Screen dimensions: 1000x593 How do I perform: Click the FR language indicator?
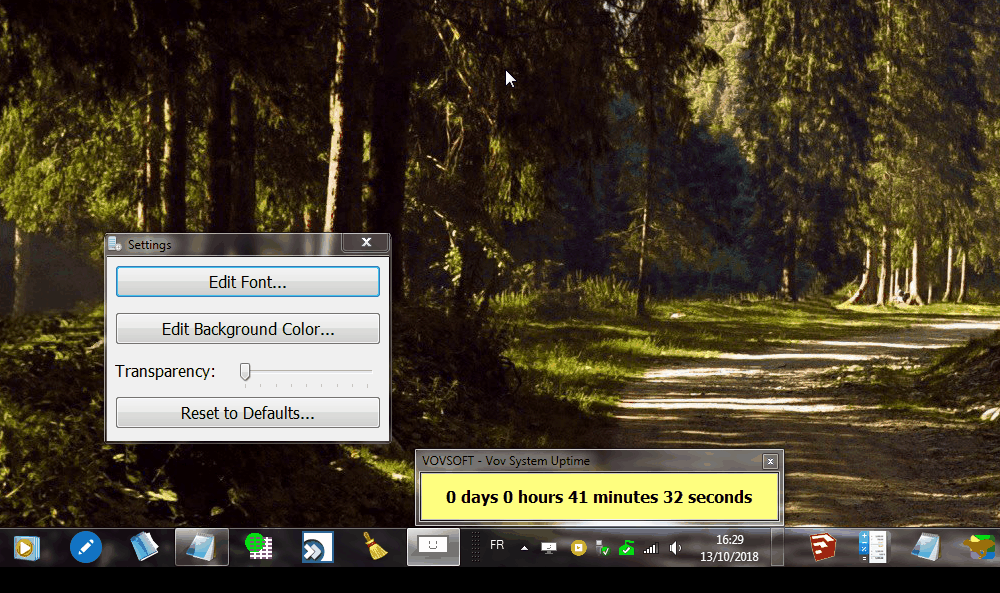click(497, 545)
